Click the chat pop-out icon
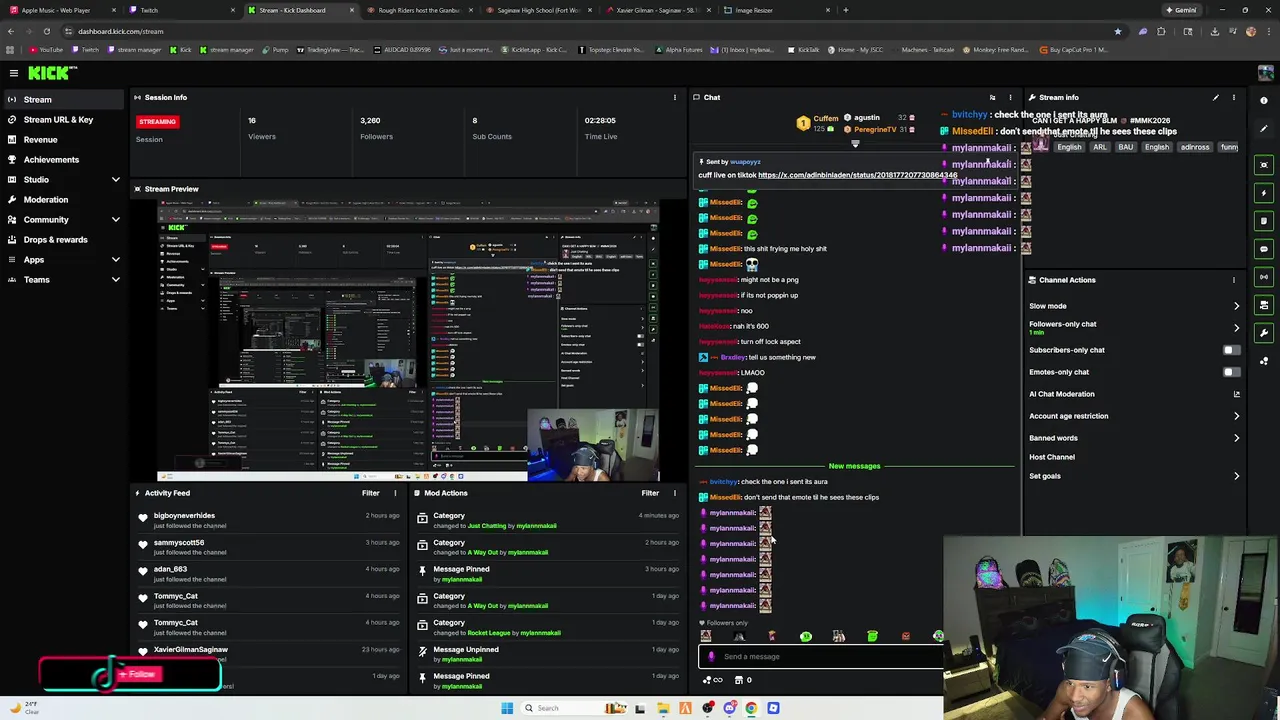 click(992, 97)
